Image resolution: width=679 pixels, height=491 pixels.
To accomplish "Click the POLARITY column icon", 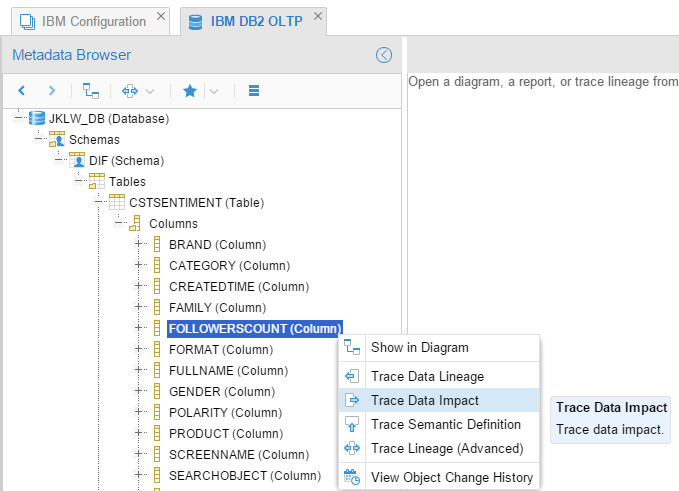I will tap(157, 412).
